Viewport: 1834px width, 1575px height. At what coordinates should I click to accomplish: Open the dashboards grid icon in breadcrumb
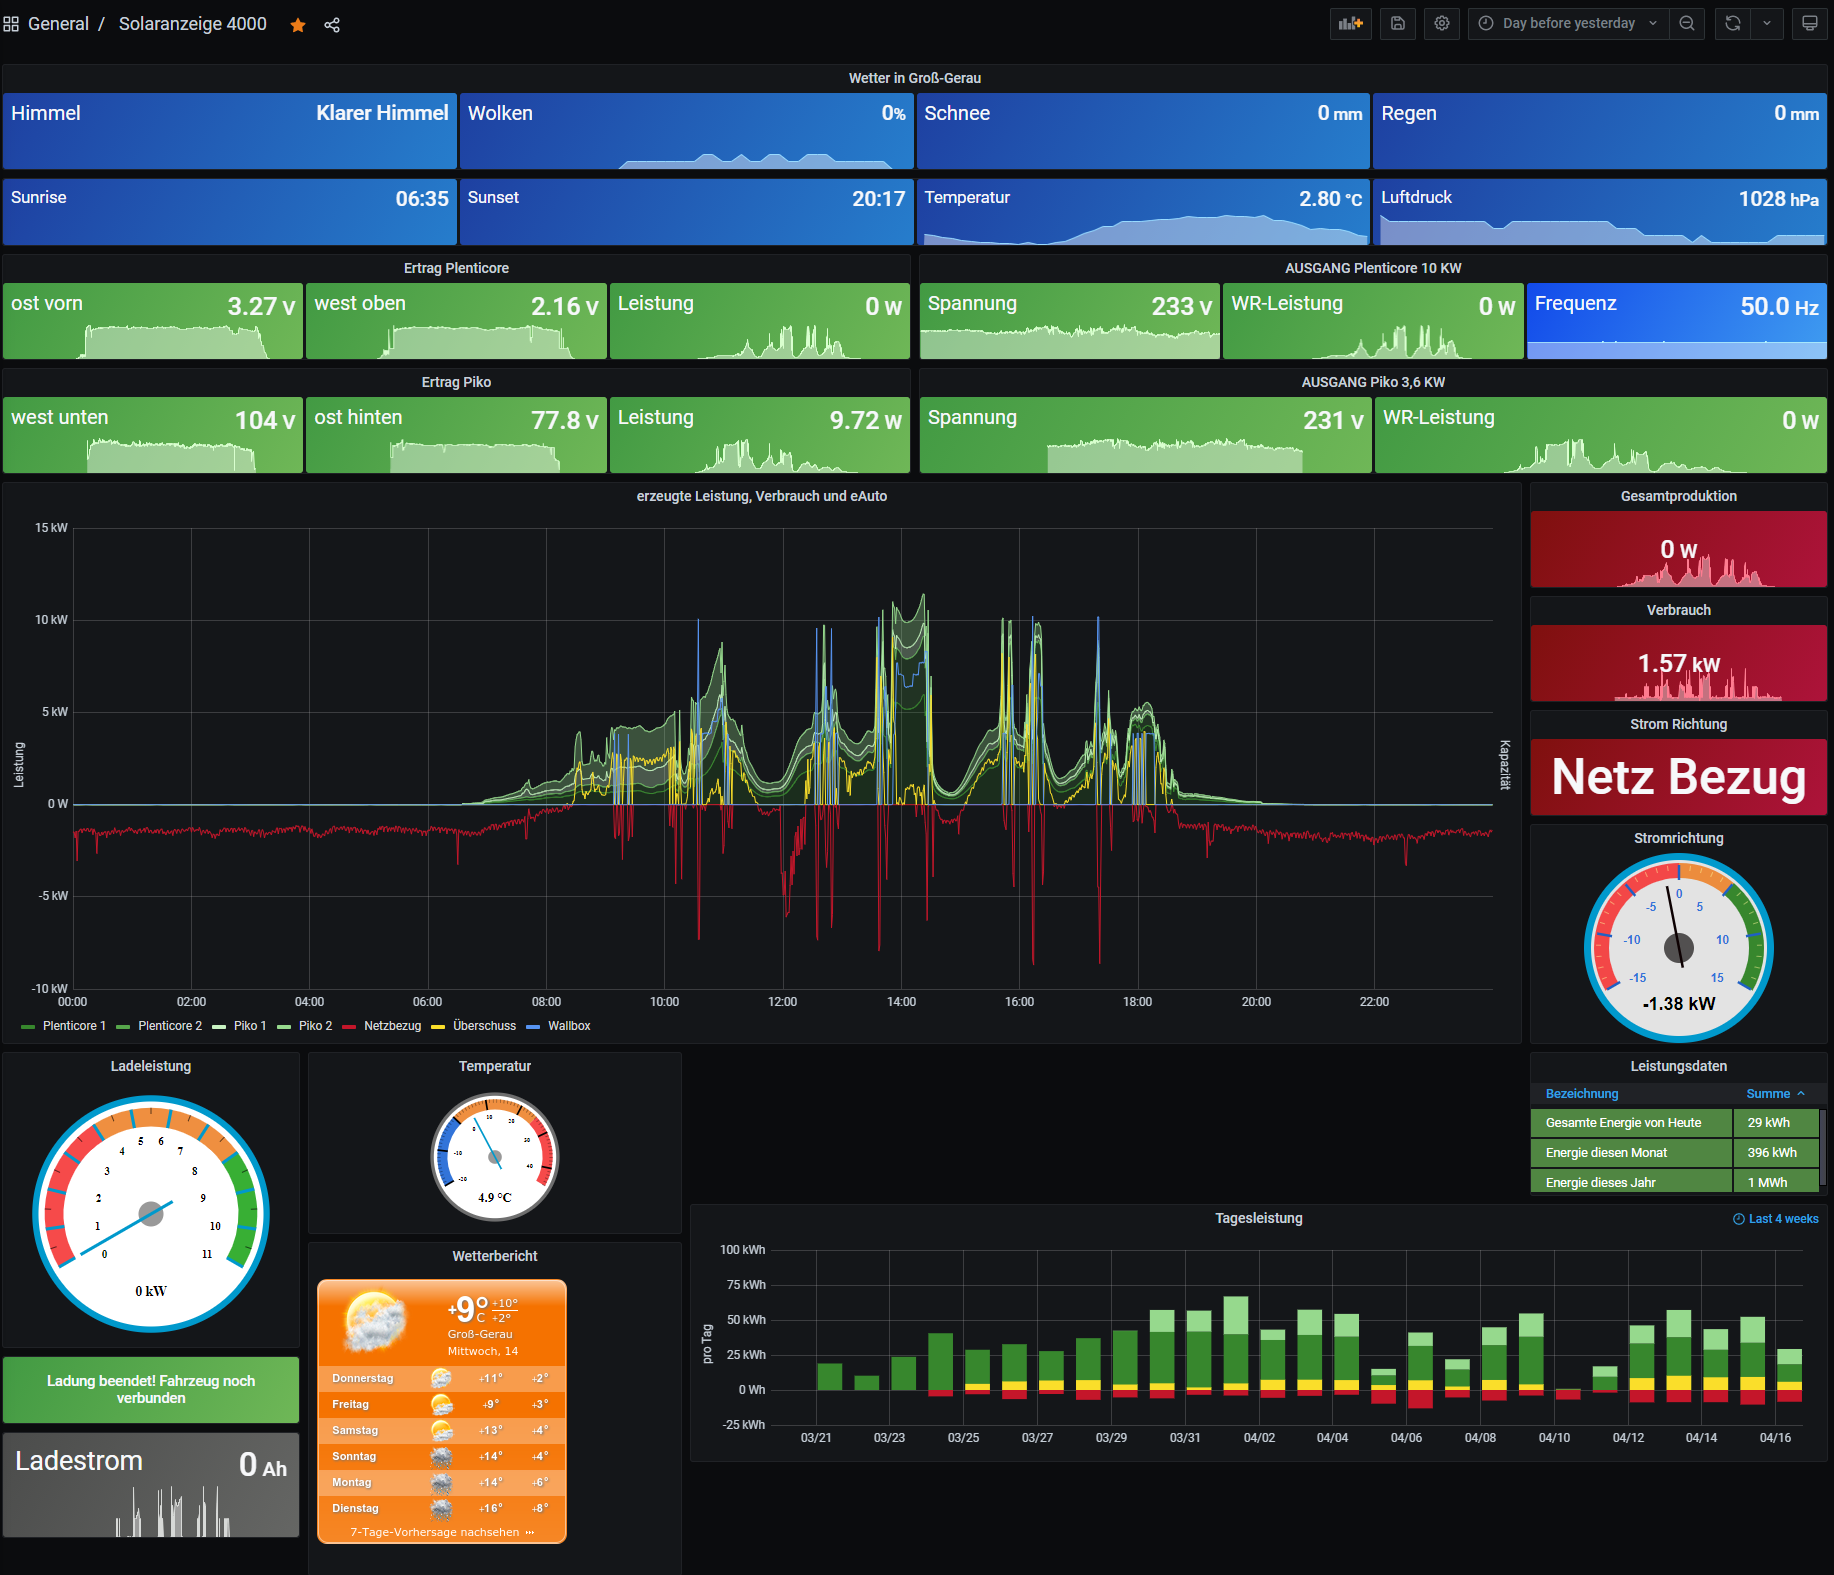[11, 24]
